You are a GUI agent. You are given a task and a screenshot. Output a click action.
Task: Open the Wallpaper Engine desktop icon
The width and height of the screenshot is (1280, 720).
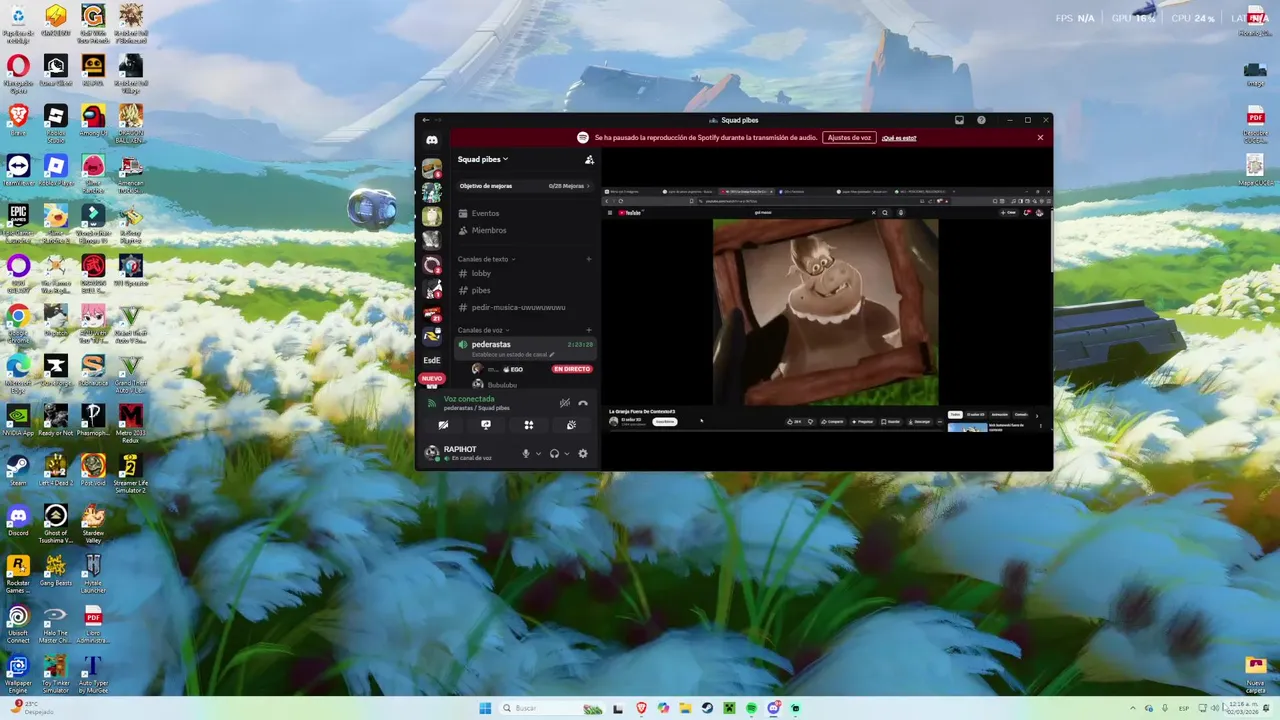17,672
